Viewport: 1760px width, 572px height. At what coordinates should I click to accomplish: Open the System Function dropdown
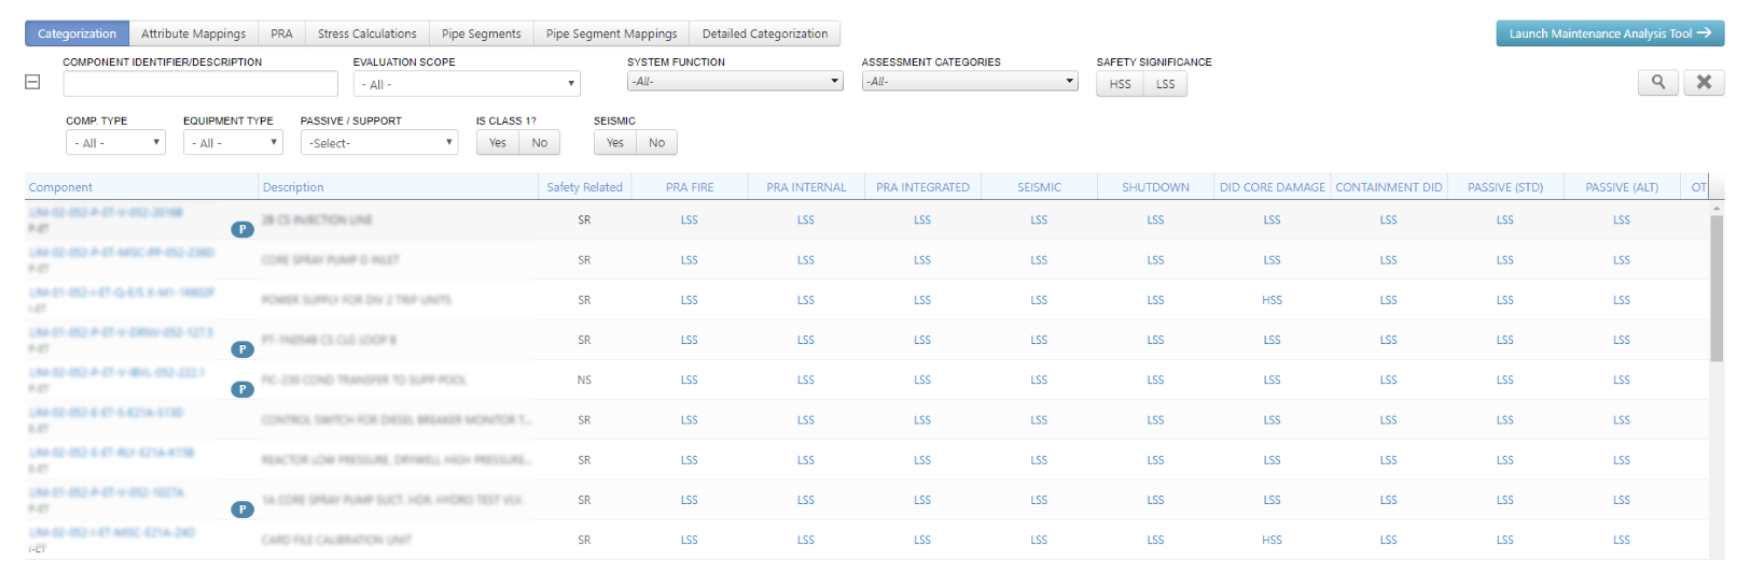pyautogui.click(x=735, y=81)
